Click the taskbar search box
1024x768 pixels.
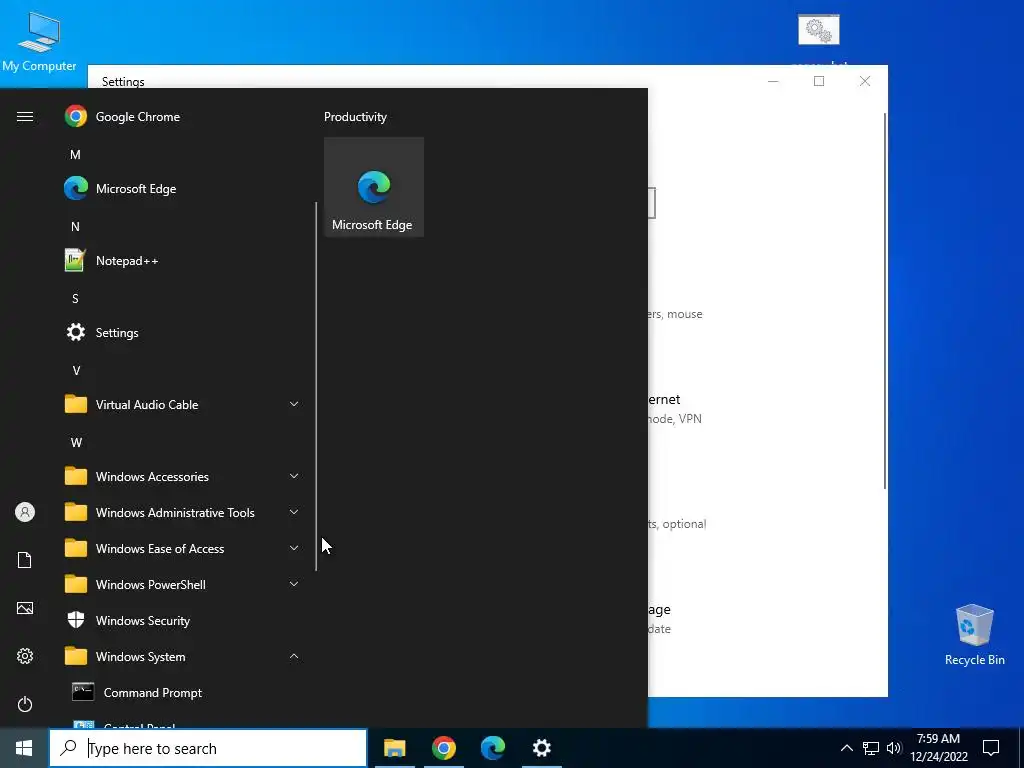(208, 748)
